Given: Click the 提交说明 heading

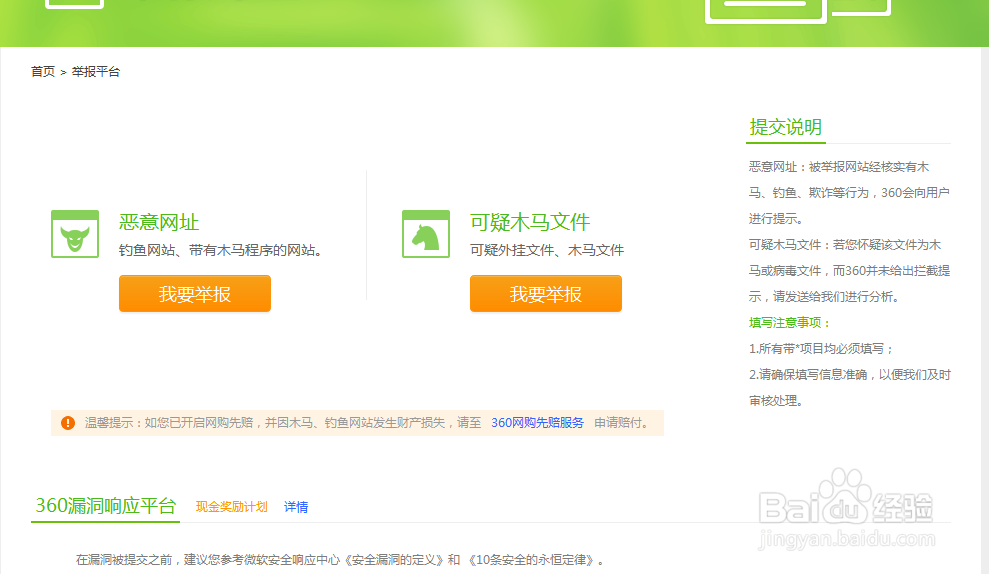Looking at the screenshot, I should tap(785, 127).
